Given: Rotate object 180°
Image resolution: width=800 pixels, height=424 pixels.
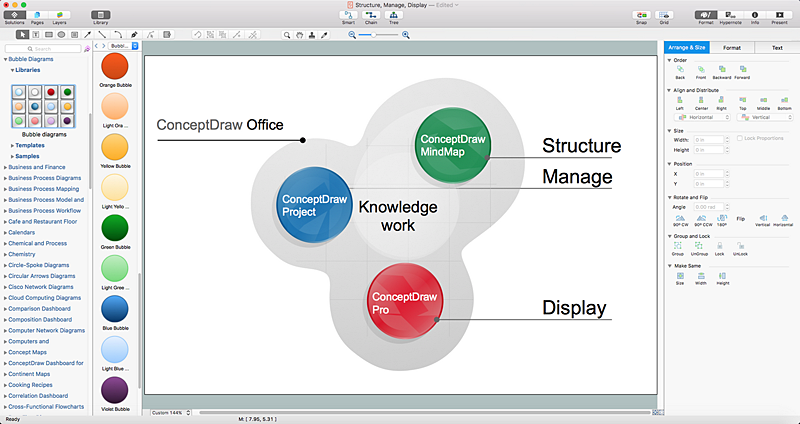Looking at the screenshot, I should pos(721,220).
